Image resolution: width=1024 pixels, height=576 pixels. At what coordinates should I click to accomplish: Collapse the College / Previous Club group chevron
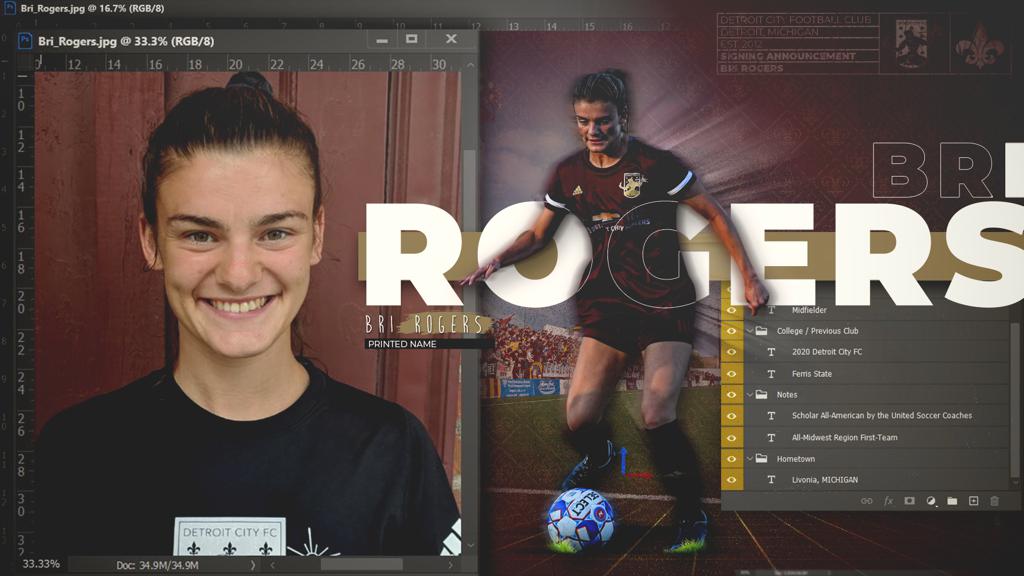click(750, 331)
